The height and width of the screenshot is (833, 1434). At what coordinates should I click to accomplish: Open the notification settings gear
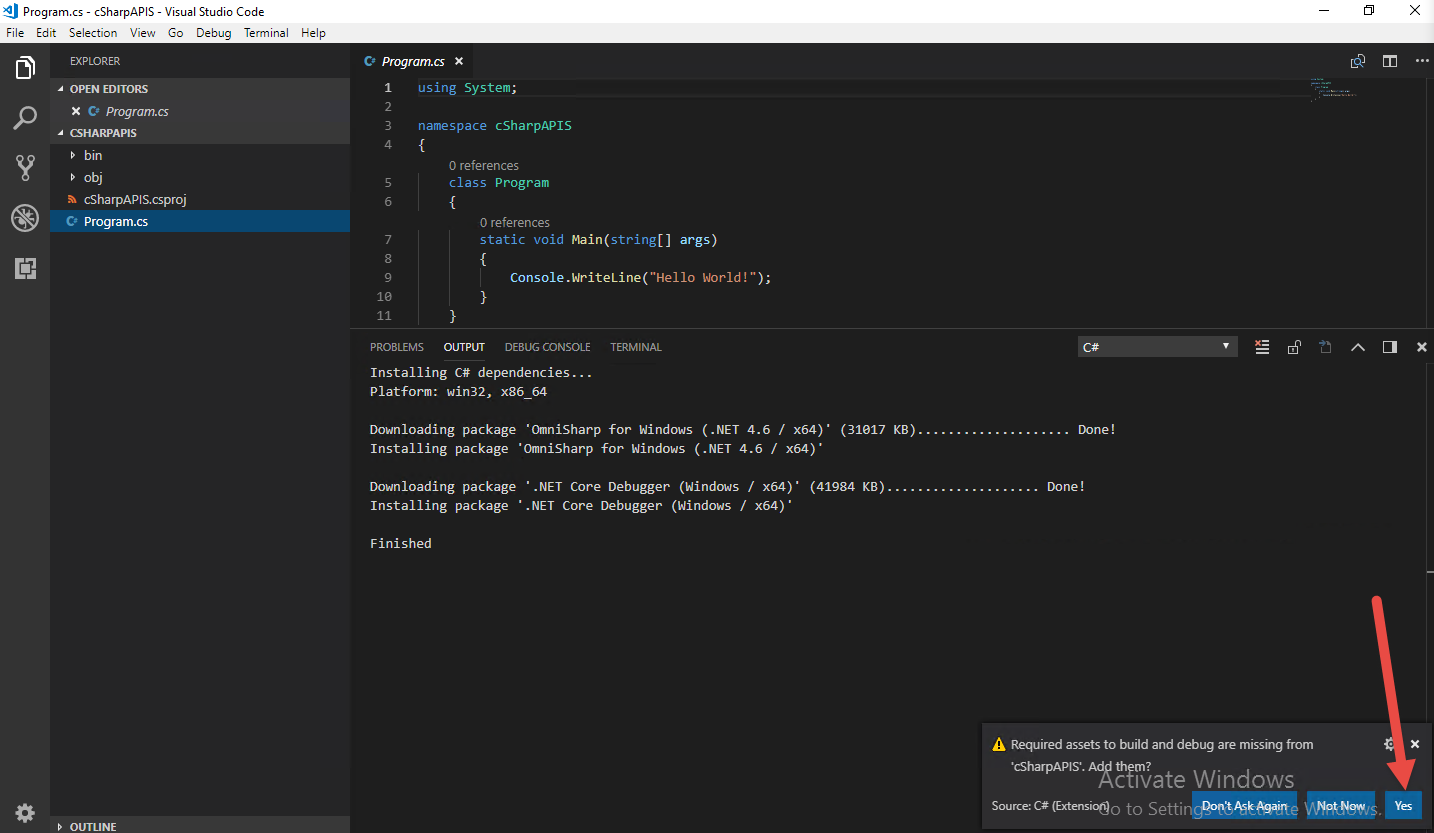(1389, 744)
